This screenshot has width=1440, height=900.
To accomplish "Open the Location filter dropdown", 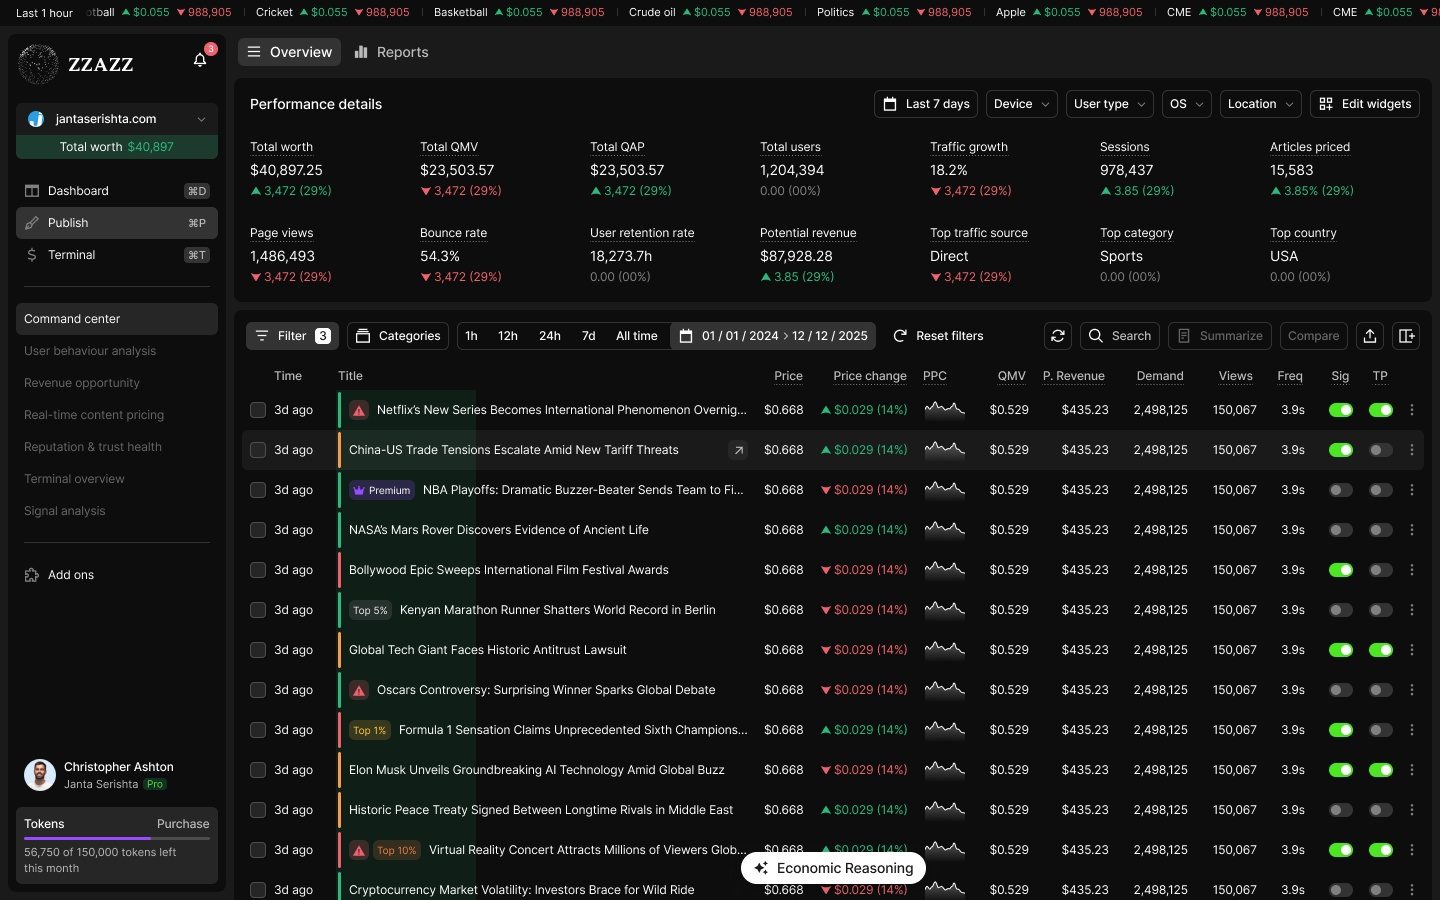I will click(1259, 104).
